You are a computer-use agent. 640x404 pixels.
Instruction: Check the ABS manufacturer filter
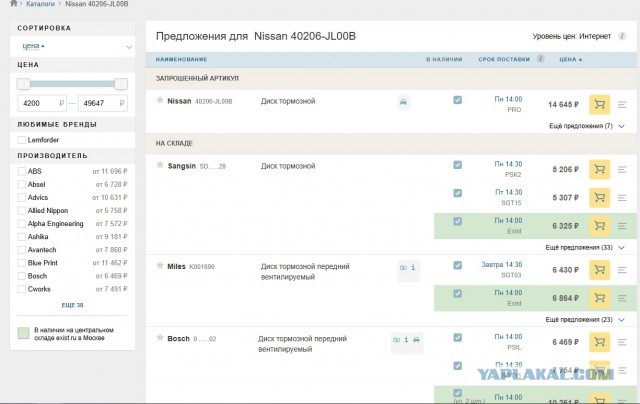click(x=22, y=171)
